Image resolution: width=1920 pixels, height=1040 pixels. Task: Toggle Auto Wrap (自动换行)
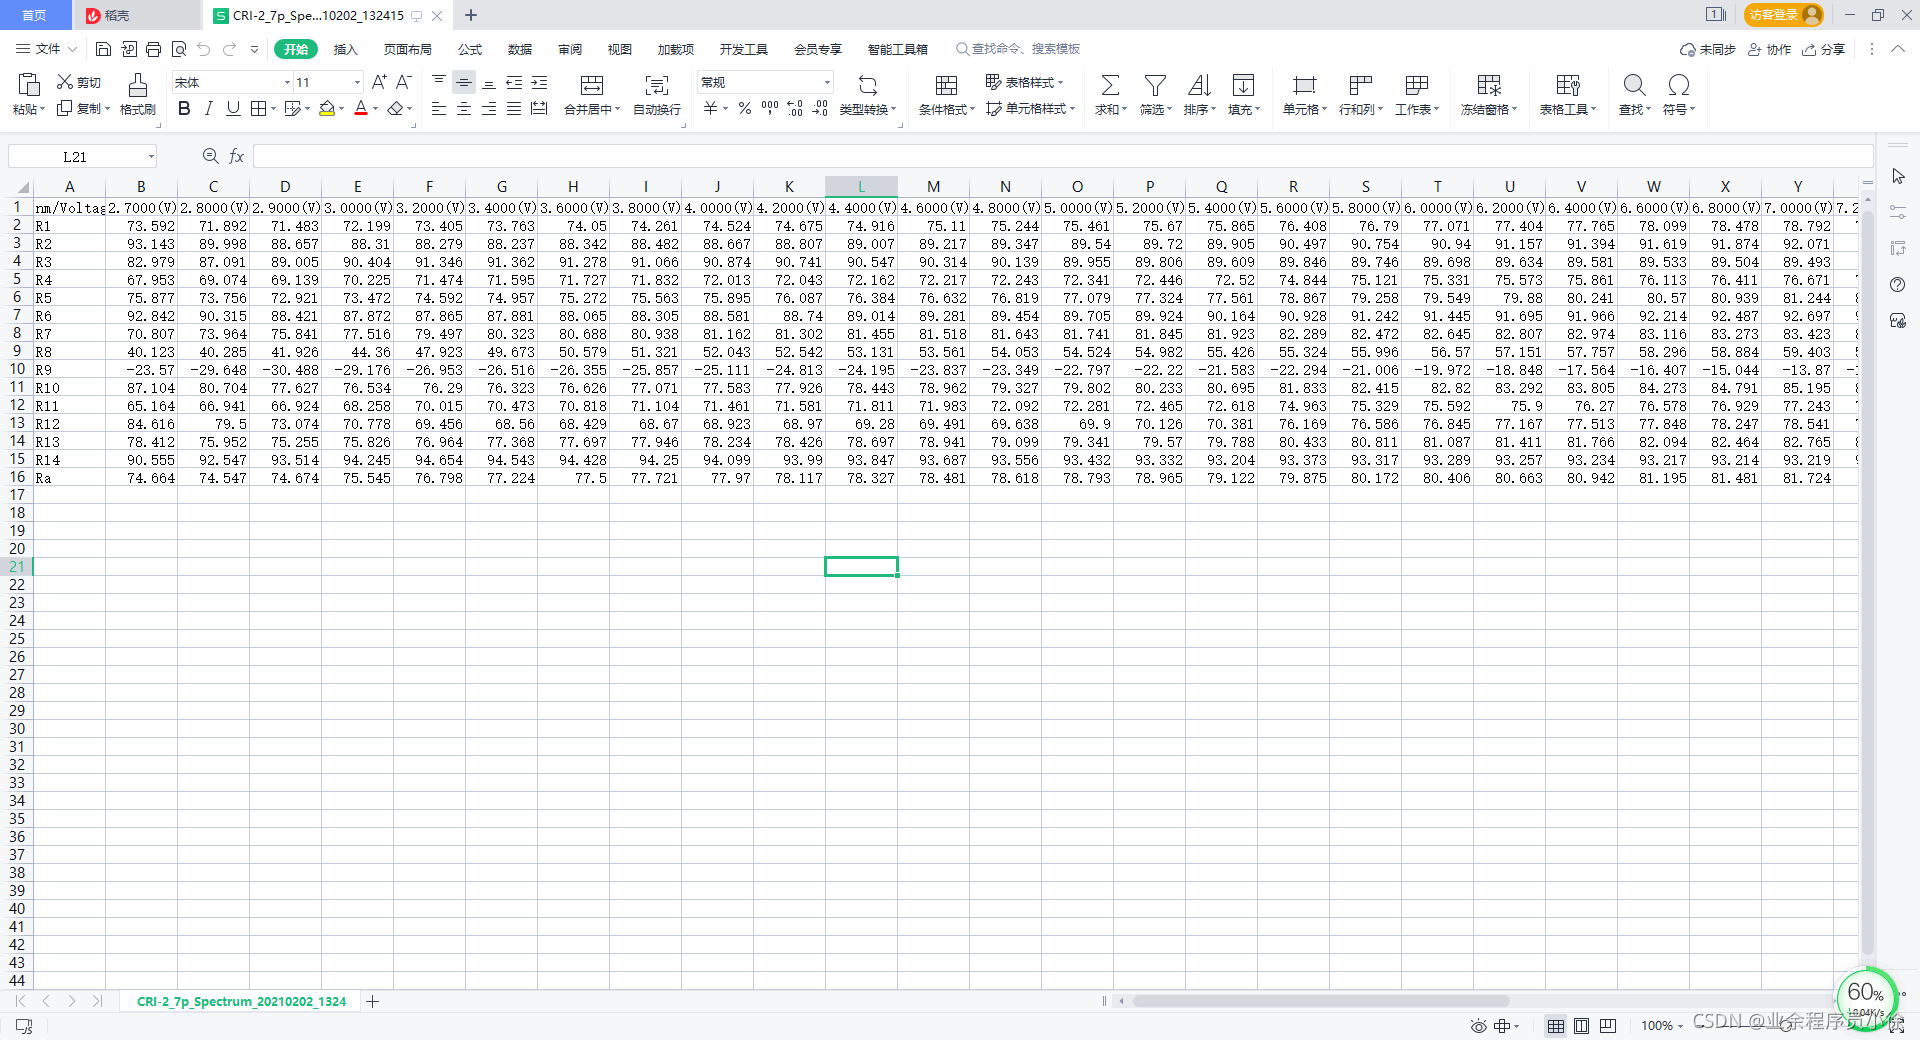[657, 94]
